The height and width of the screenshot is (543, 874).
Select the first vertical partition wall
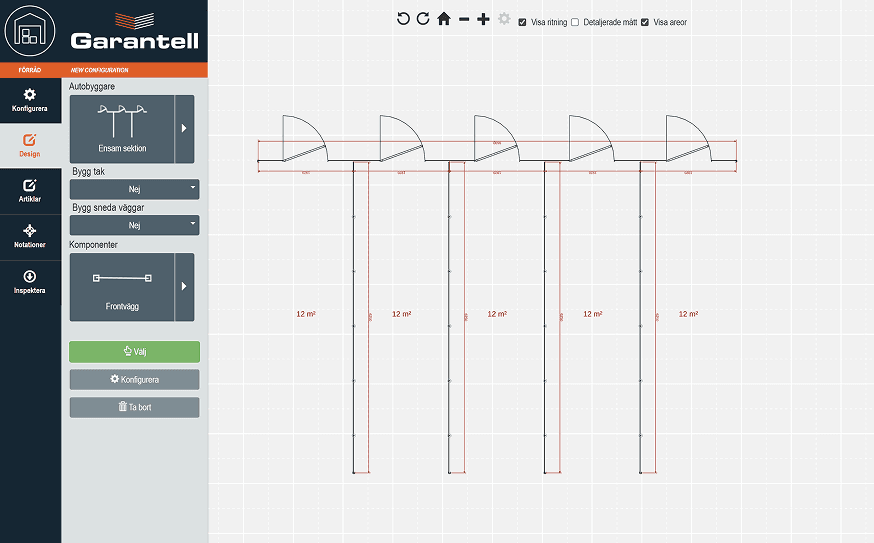[353, 317]
